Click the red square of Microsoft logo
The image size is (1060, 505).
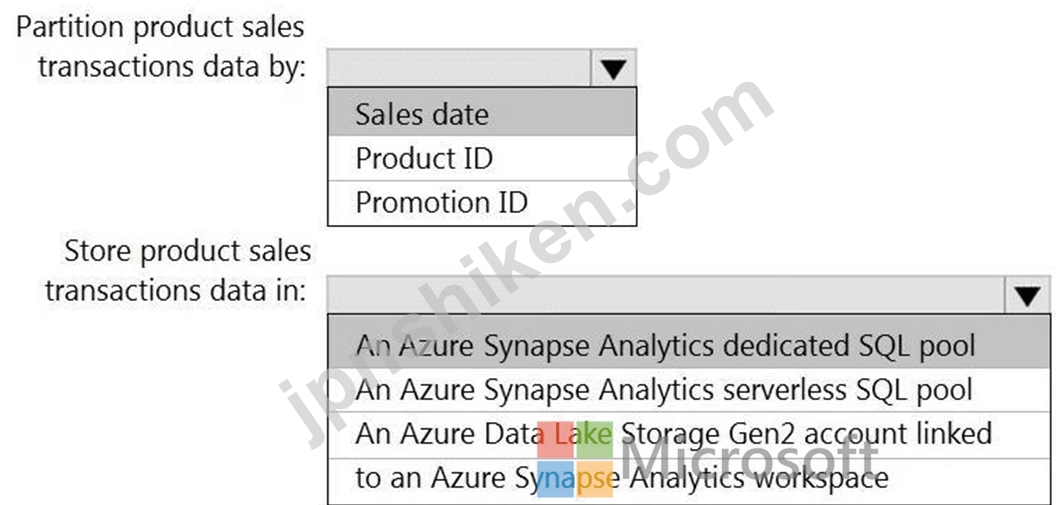point(555,439)
